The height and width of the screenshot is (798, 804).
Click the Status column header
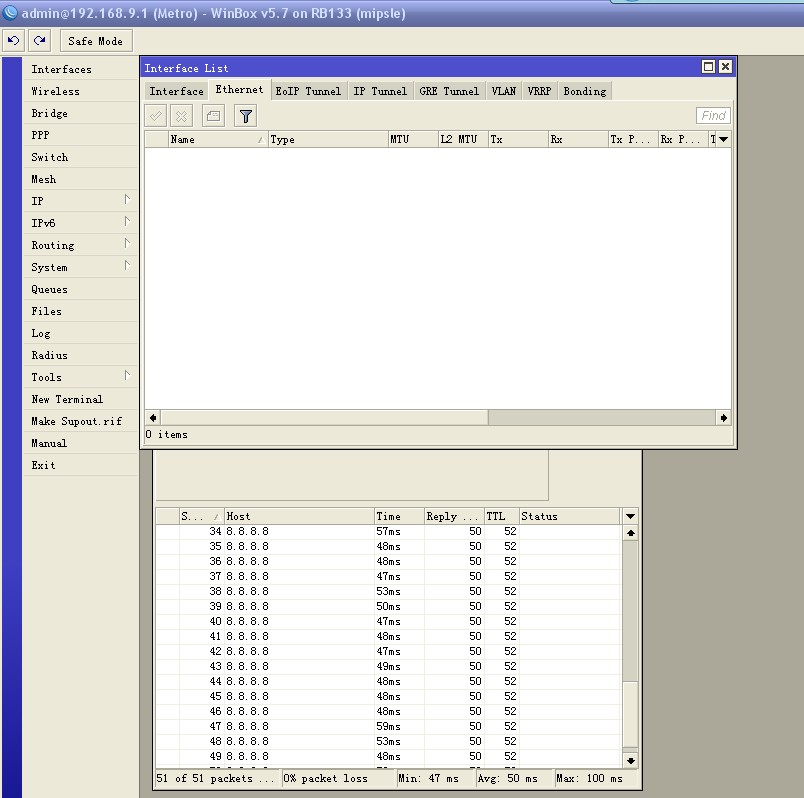pyautogui.click(x=569, y=516)
